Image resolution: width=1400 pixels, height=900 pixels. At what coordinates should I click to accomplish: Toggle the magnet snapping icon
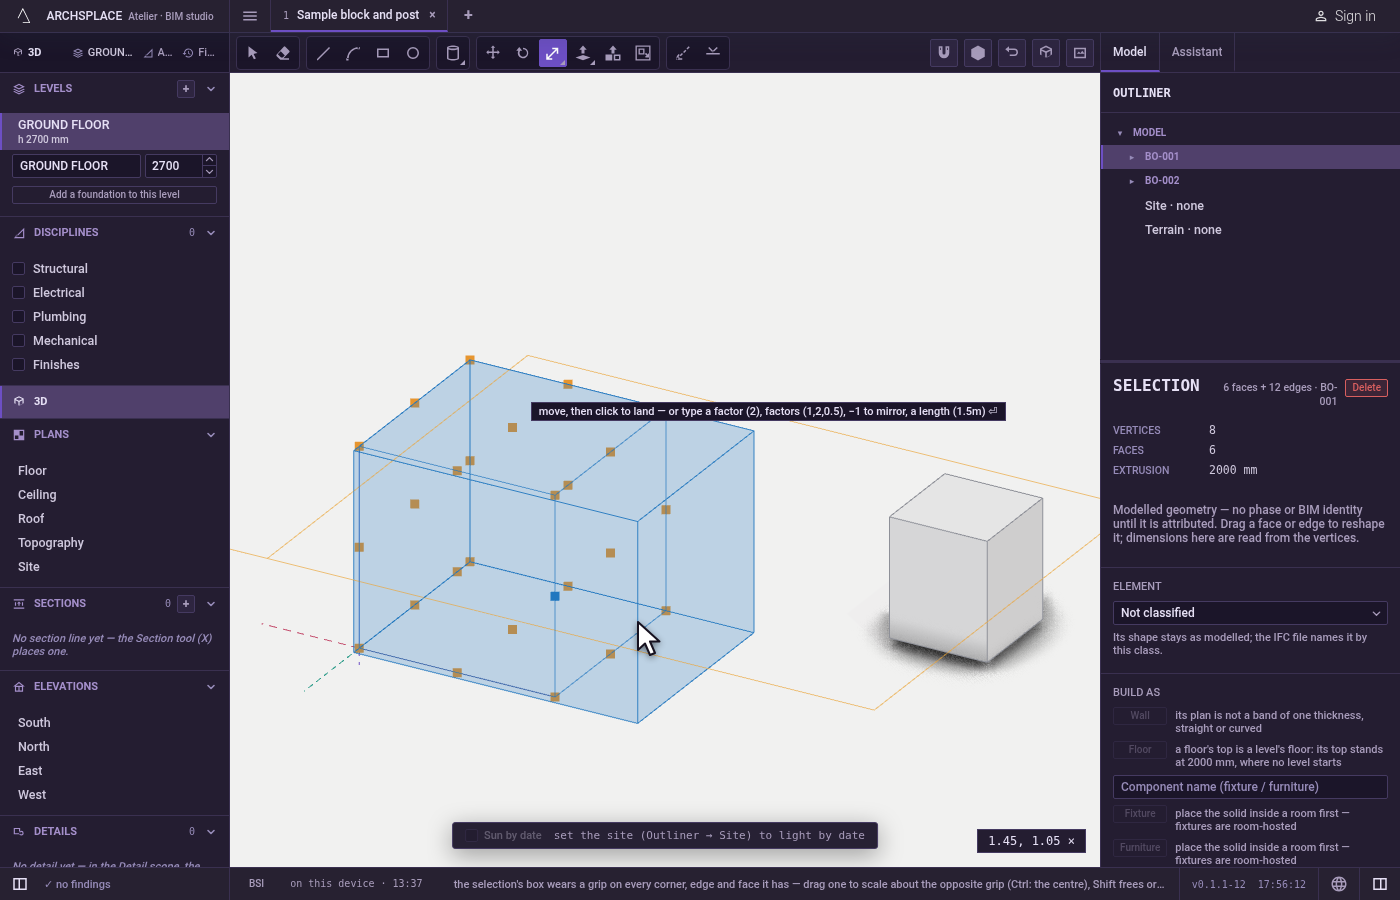pyautogui.click(x=944, y=53)
